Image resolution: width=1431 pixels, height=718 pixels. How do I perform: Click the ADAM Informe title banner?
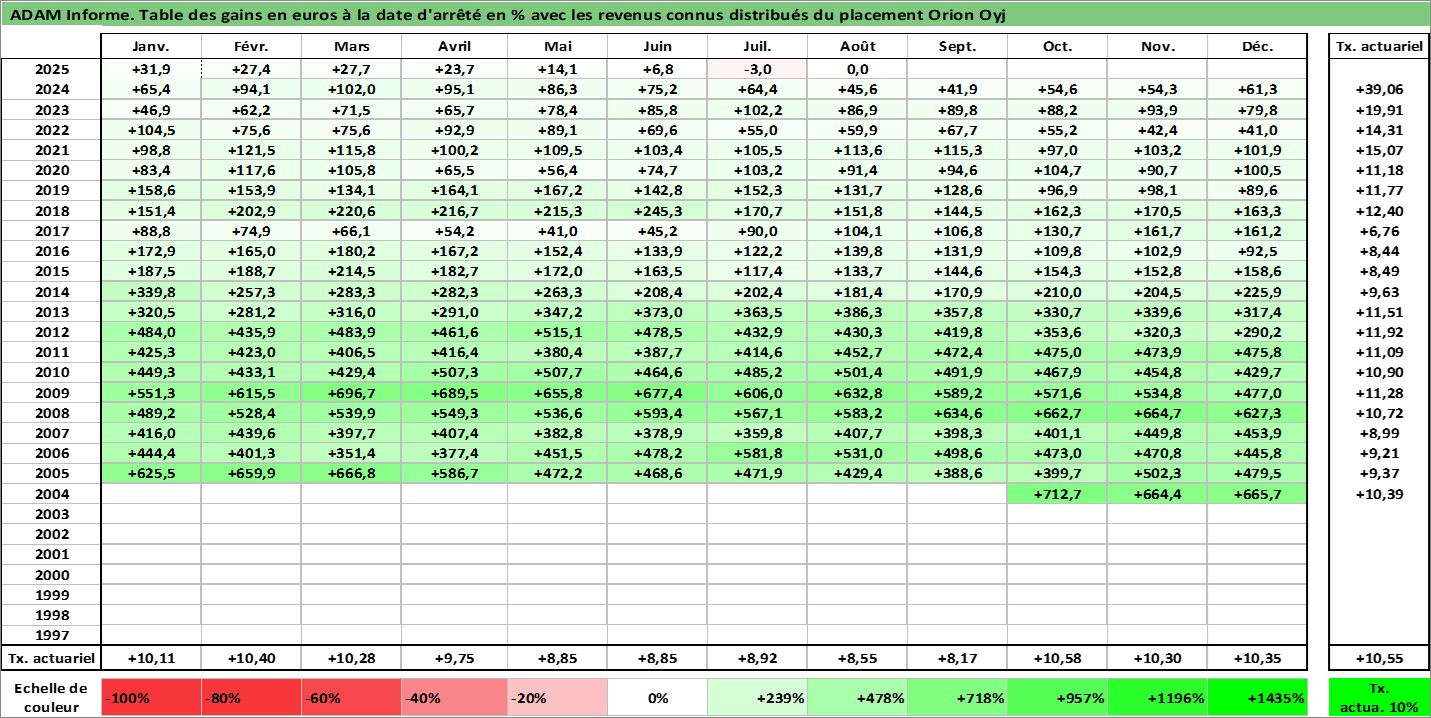715,14
